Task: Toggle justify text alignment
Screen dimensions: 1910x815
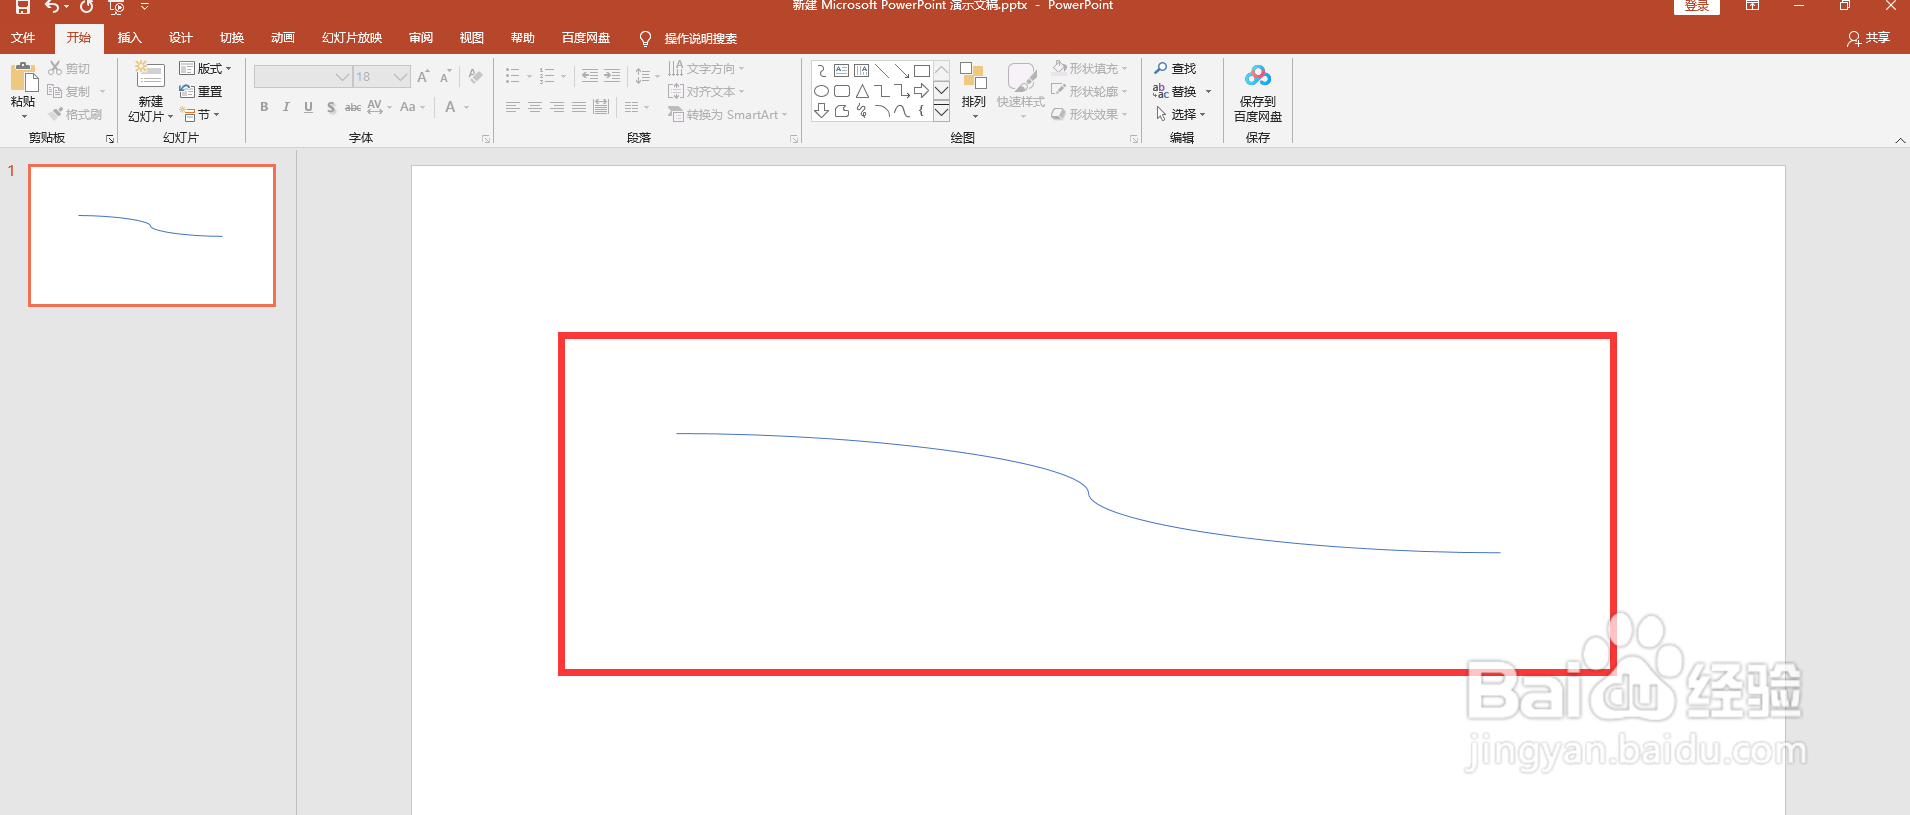Action: pos(579,107)
